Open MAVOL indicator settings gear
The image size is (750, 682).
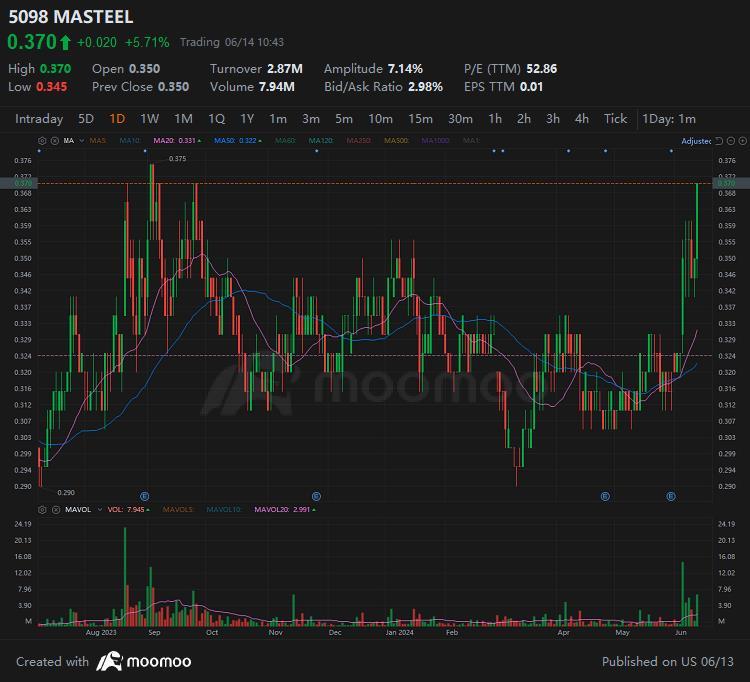tap(42, 510)
